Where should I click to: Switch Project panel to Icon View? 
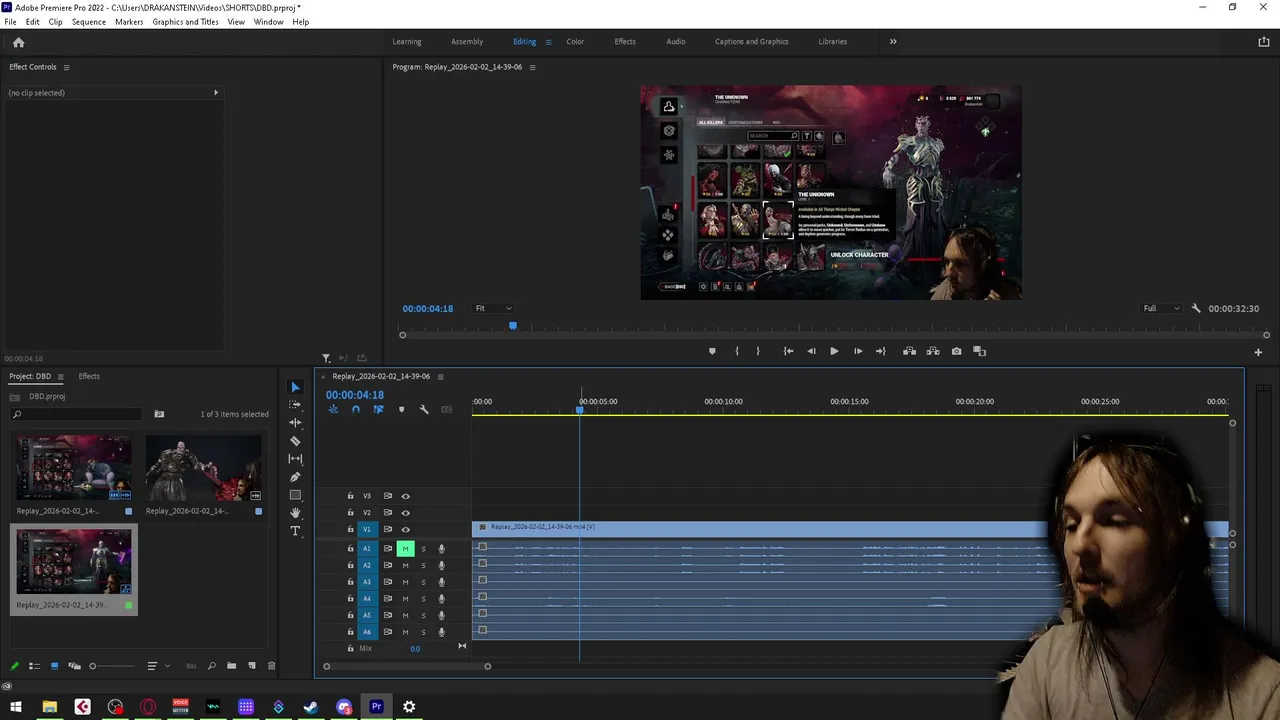point(54,666)
